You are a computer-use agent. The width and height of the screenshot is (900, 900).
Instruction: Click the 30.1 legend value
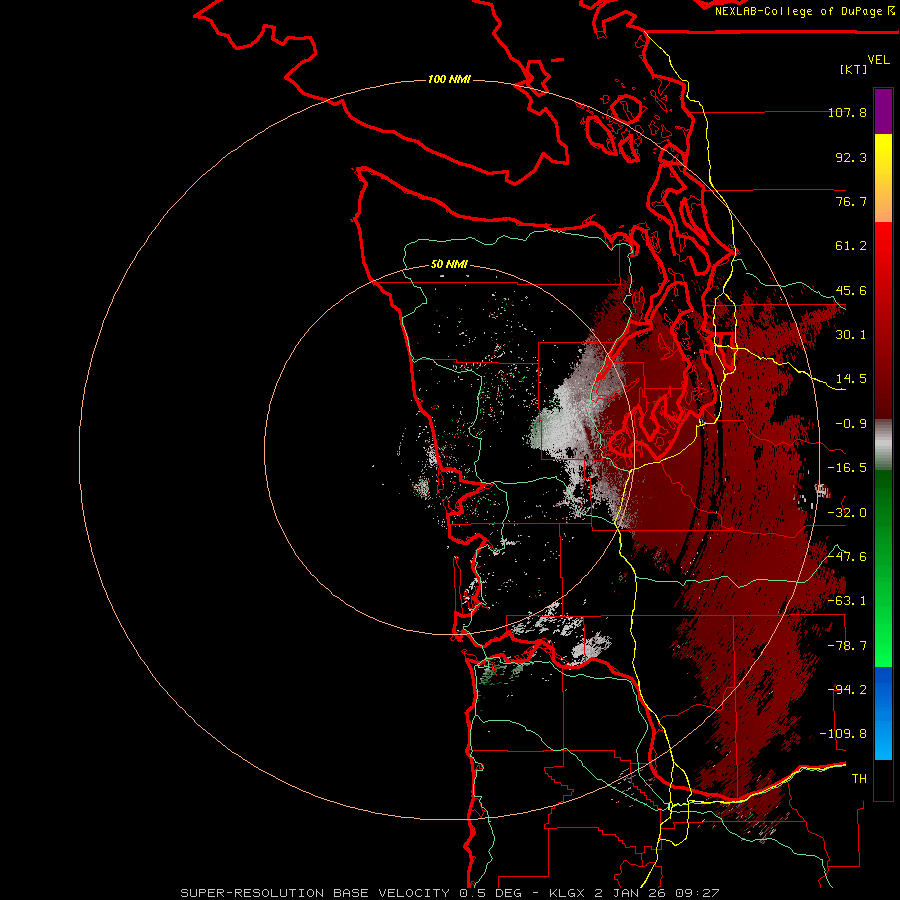[x=851, y=335]
